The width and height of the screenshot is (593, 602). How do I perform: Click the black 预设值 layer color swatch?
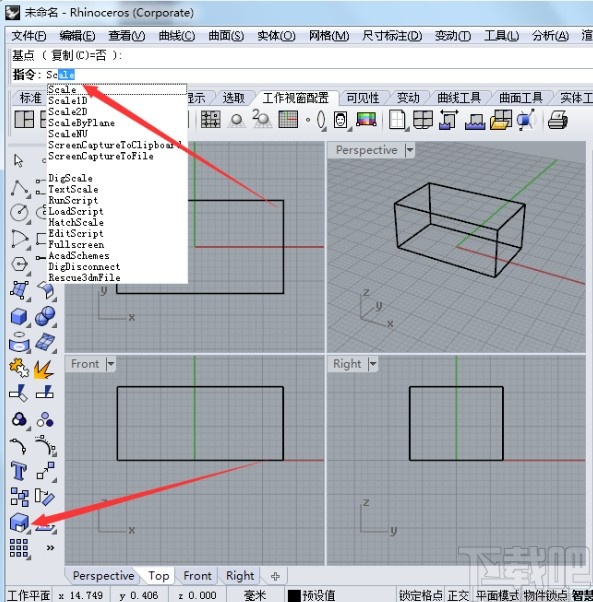pyautogui.click(x=294, y=596)
